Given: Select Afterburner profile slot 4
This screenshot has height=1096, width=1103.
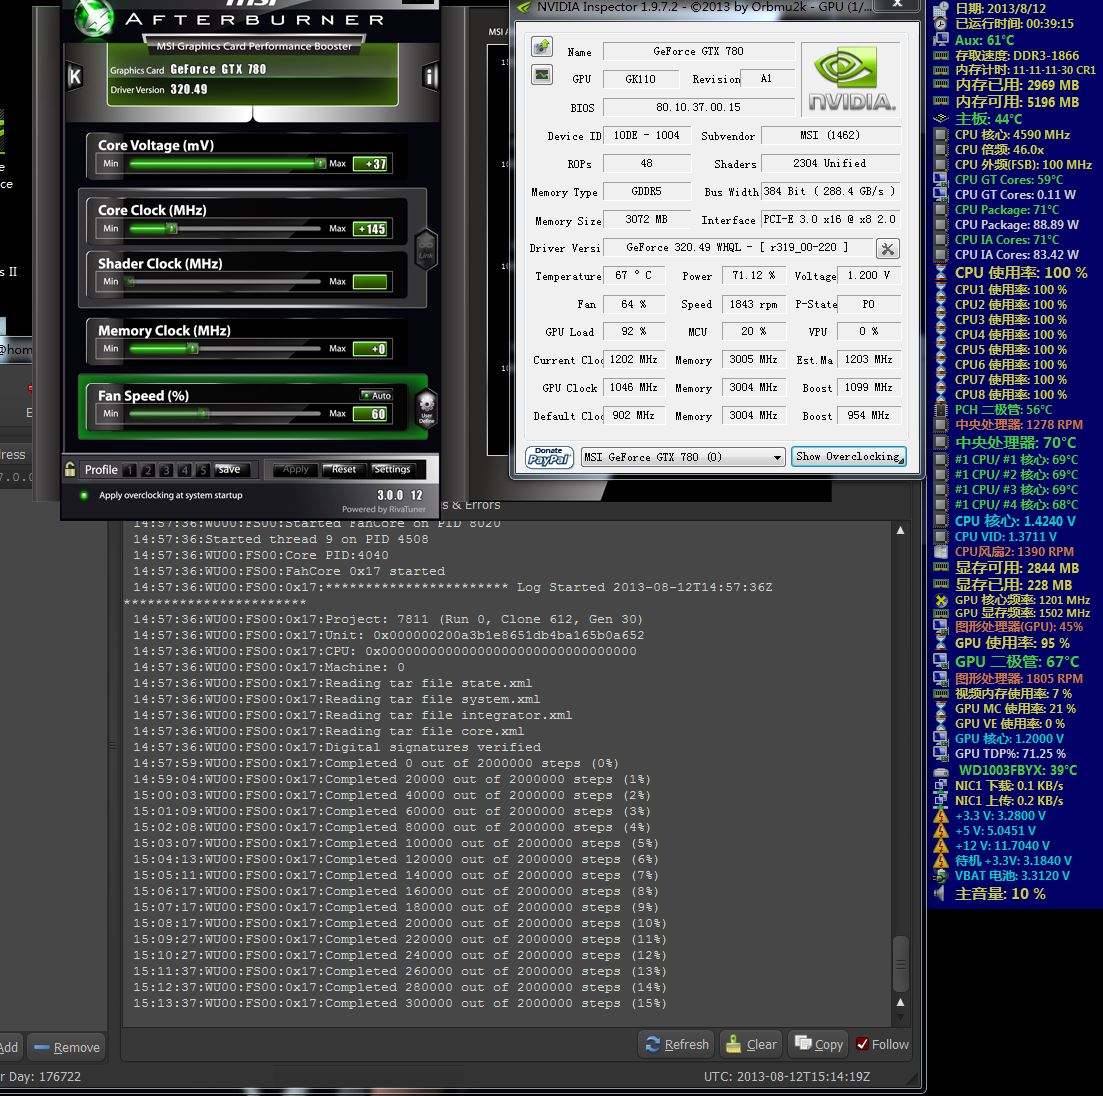Looking at the screenshot, I should (x=184, y=470).
